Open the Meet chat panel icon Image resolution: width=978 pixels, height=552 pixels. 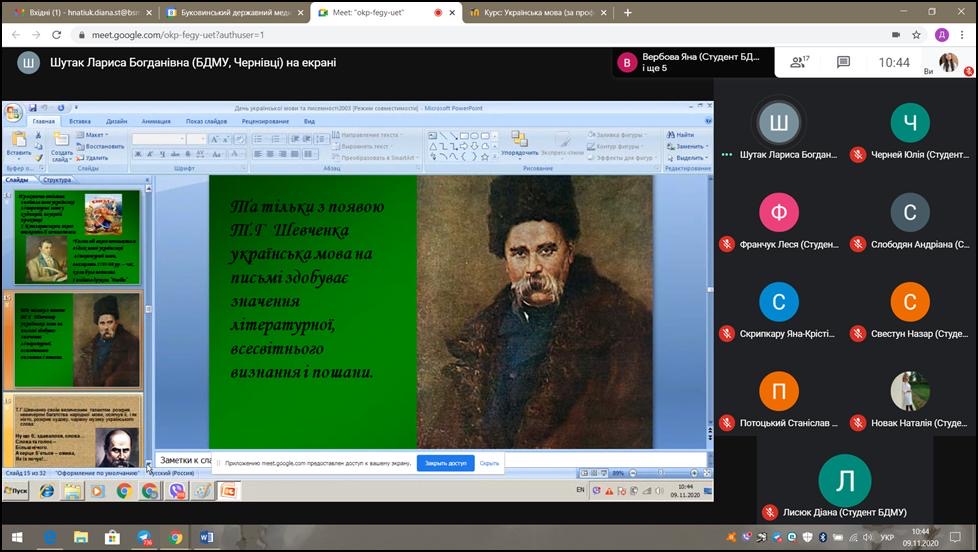(843, 62)
